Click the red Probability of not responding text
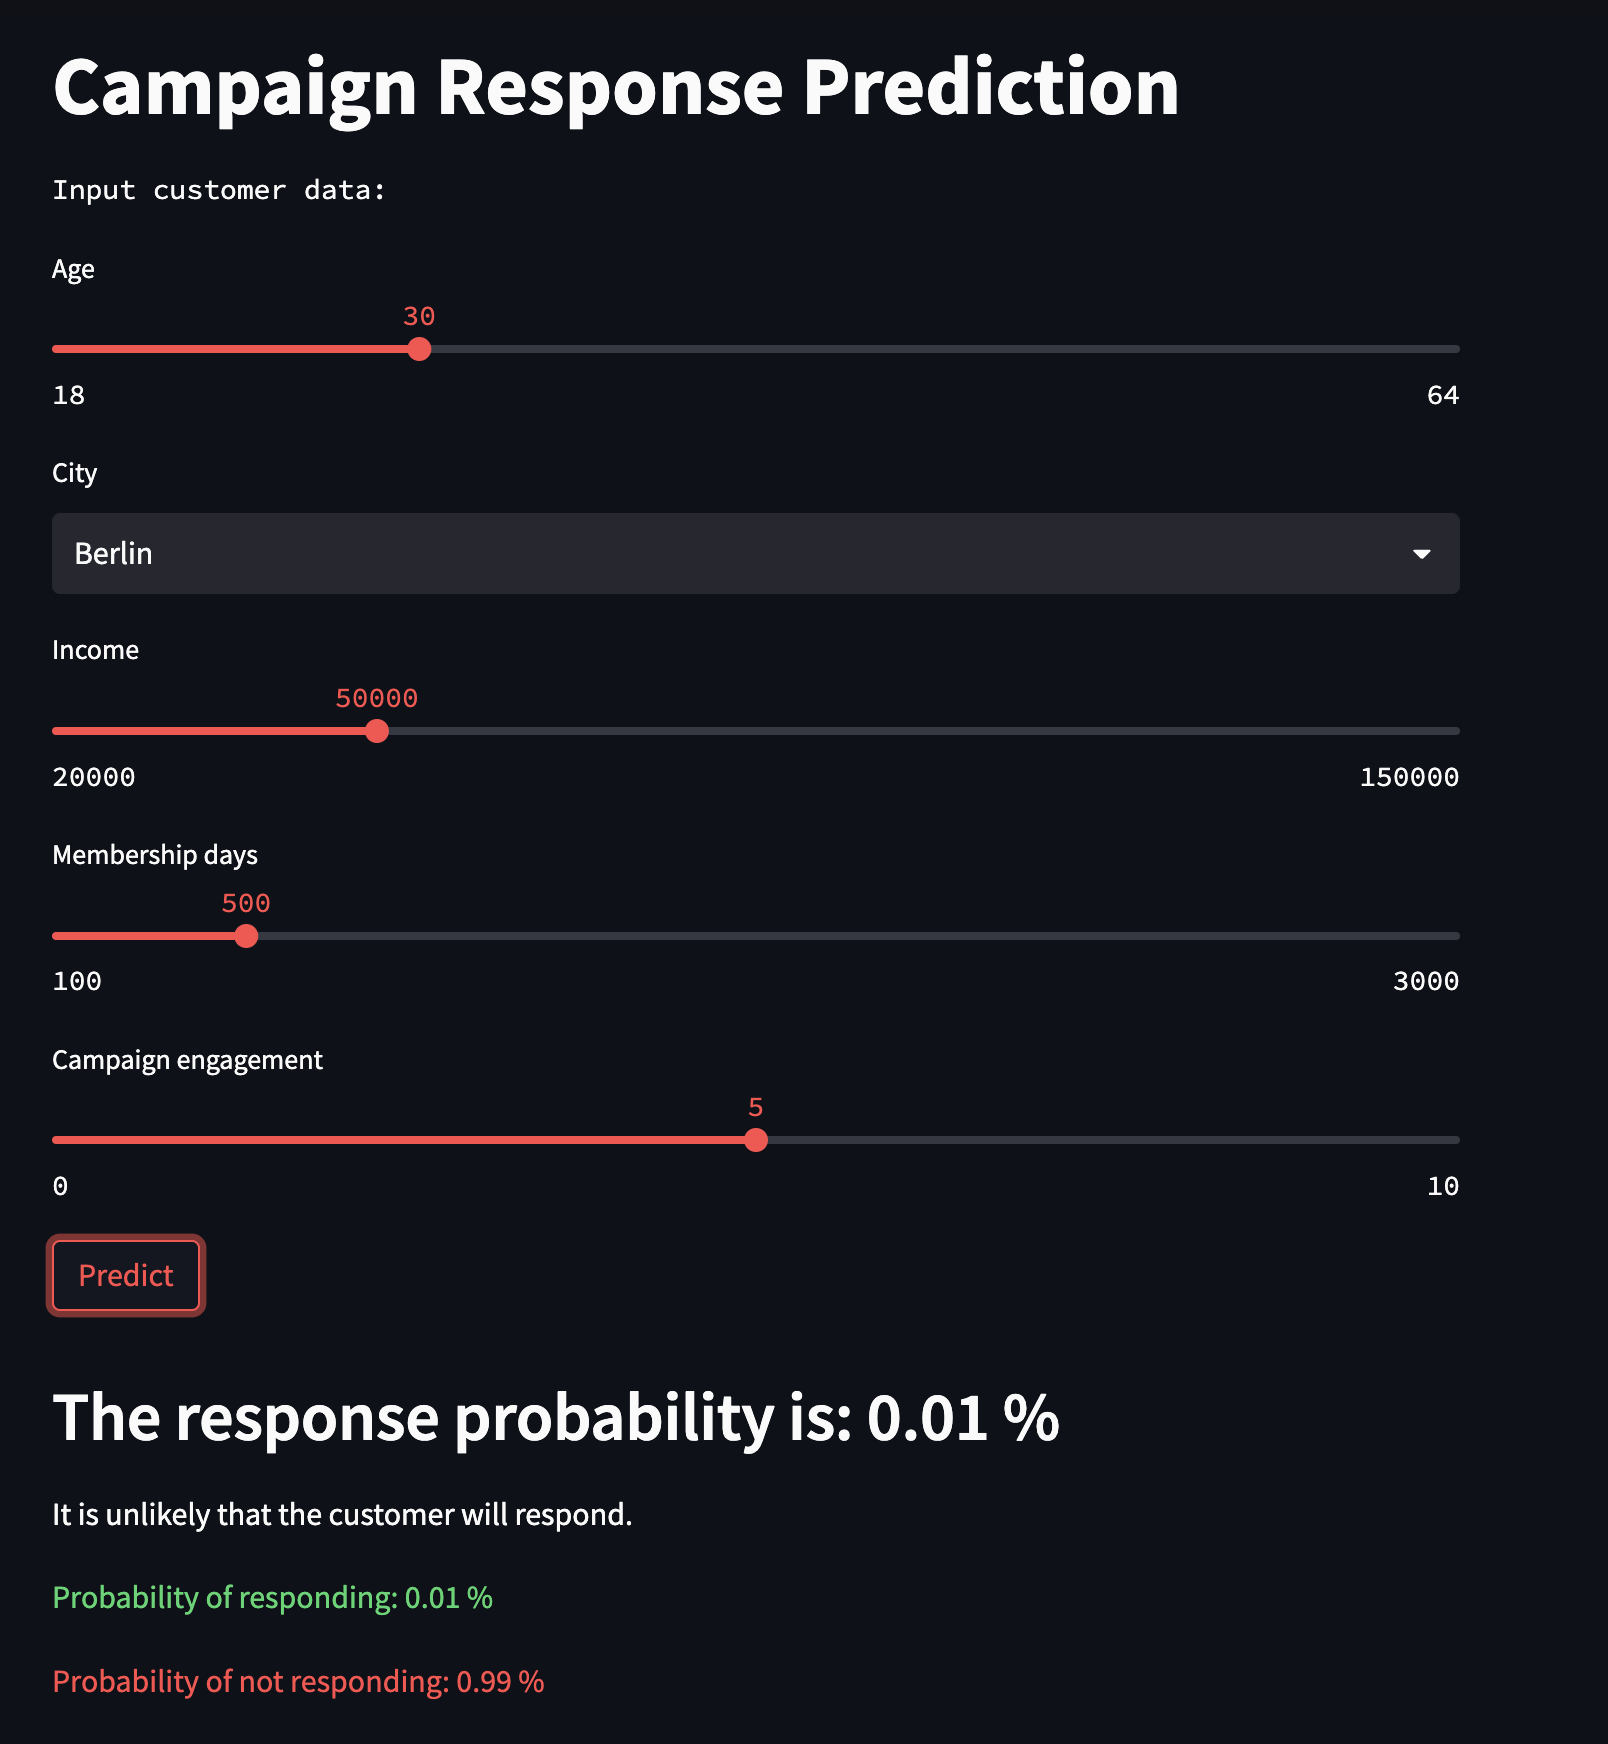1608x1744 pixels. pyautogui.click(x=298, y=1682)
